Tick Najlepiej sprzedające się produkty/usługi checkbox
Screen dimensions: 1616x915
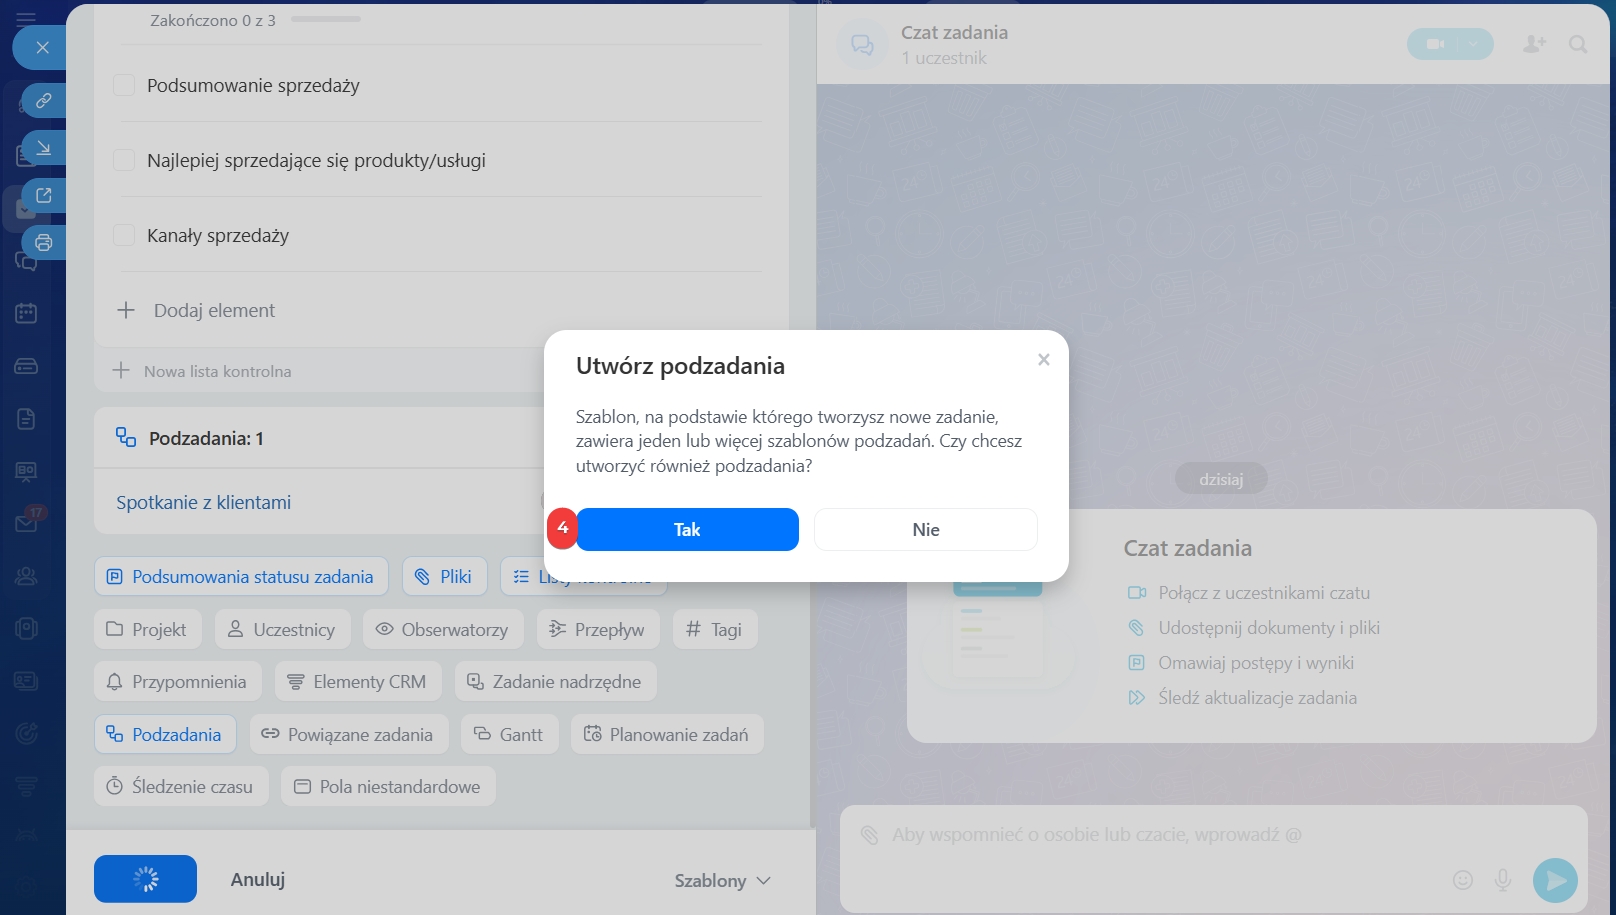tap(124, 161)
